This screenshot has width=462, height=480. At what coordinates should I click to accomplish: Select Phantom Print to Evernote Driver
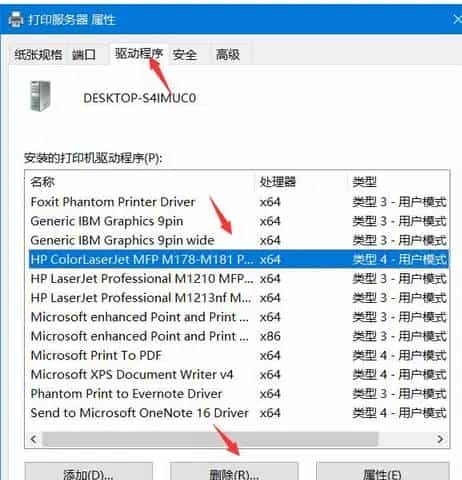coord(239,394)
